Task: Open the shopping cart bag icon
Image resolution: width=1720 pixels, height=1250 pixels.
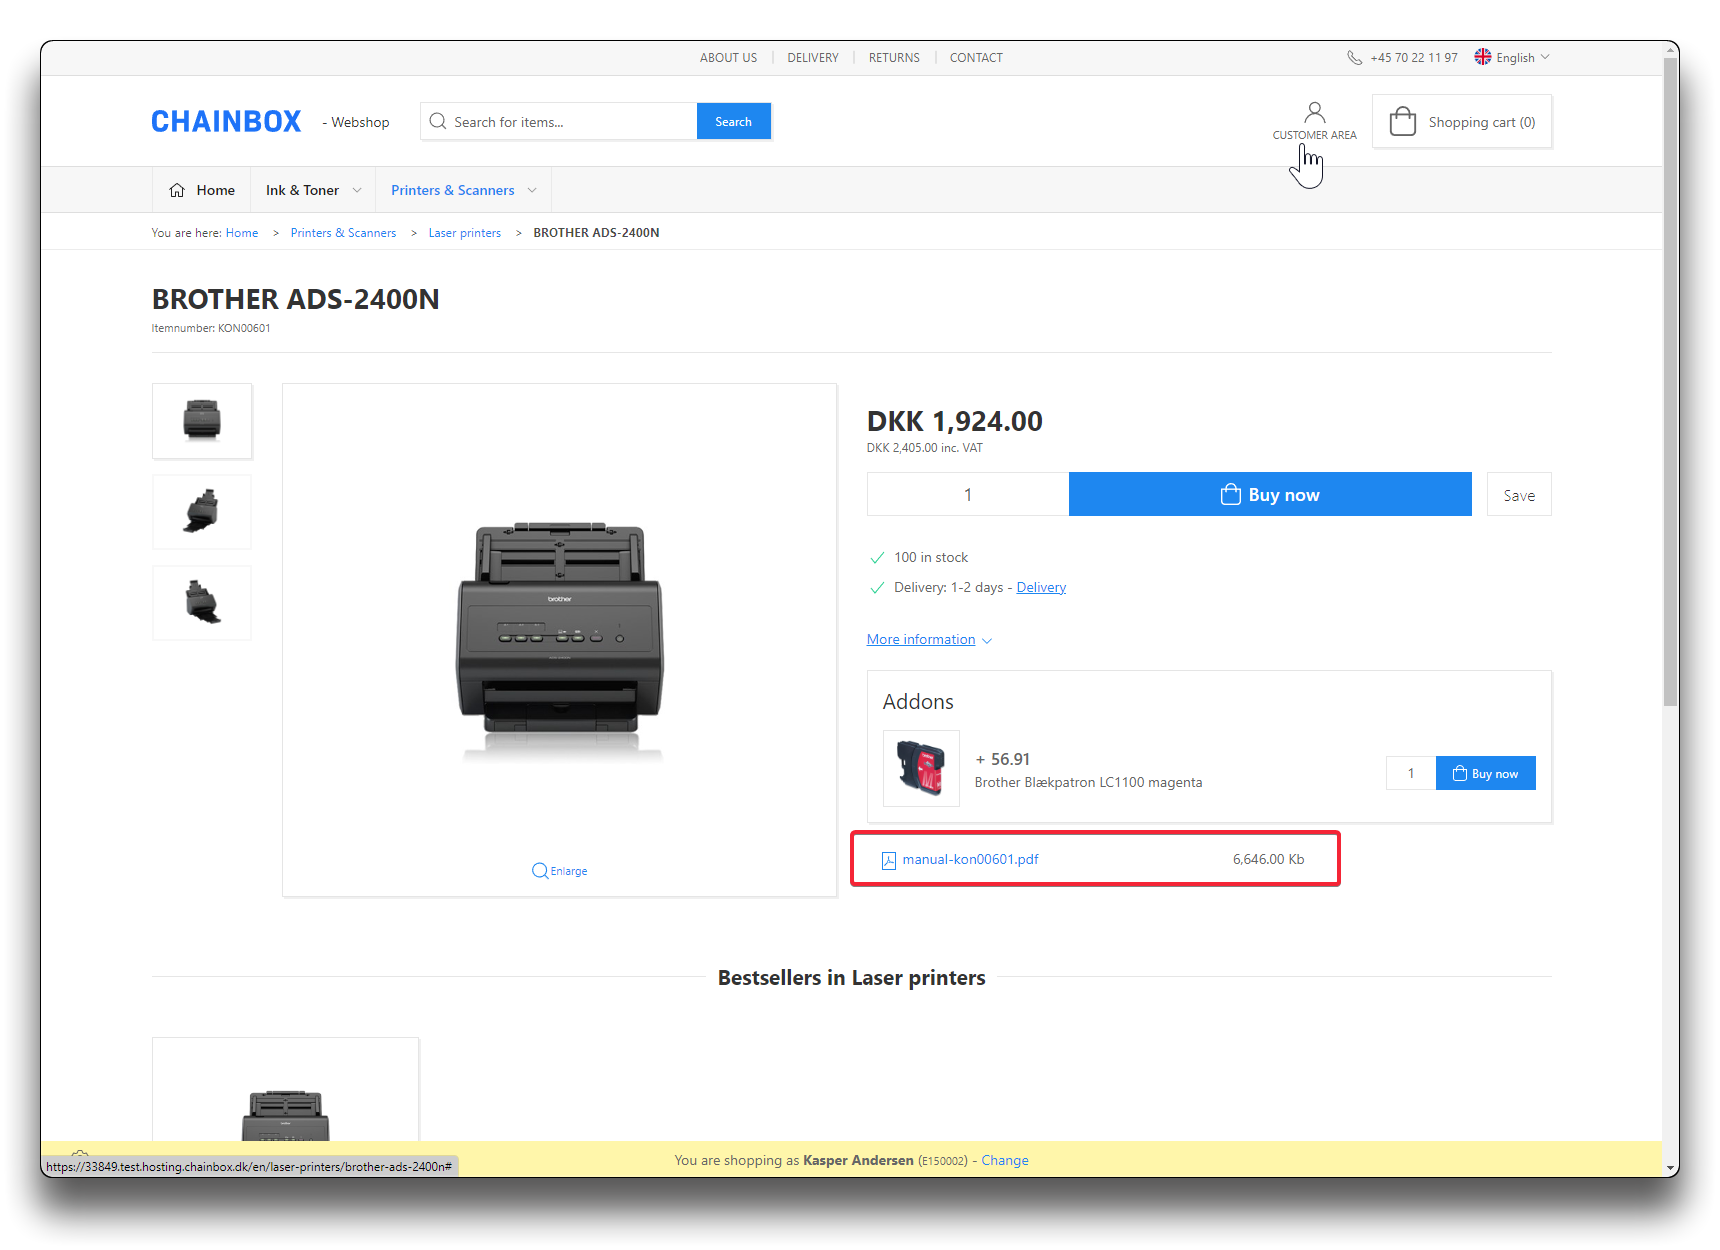Action: 1402,122
